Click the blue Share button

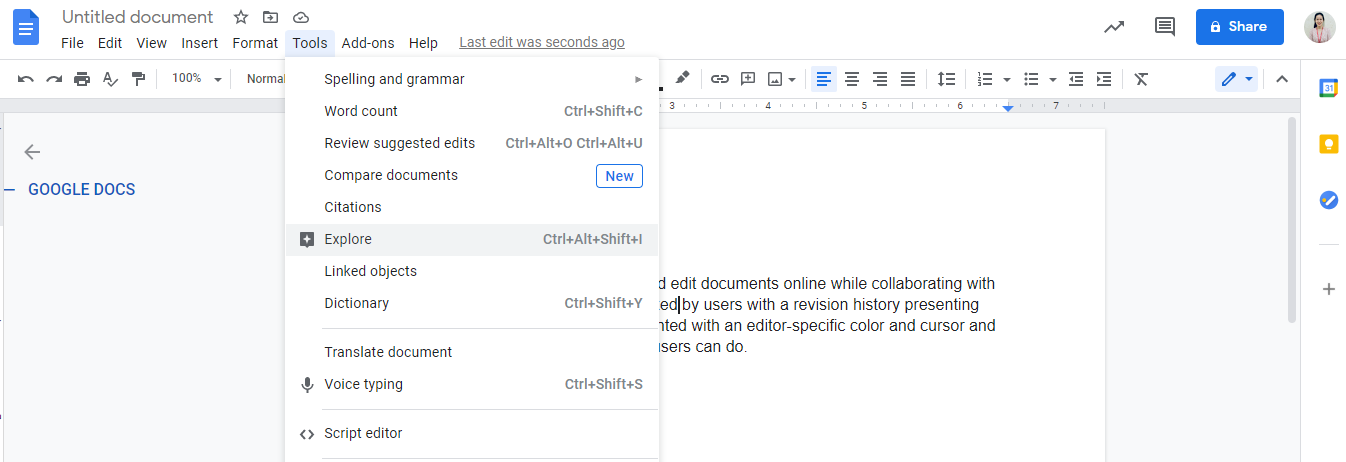[x=1239, y=27]
